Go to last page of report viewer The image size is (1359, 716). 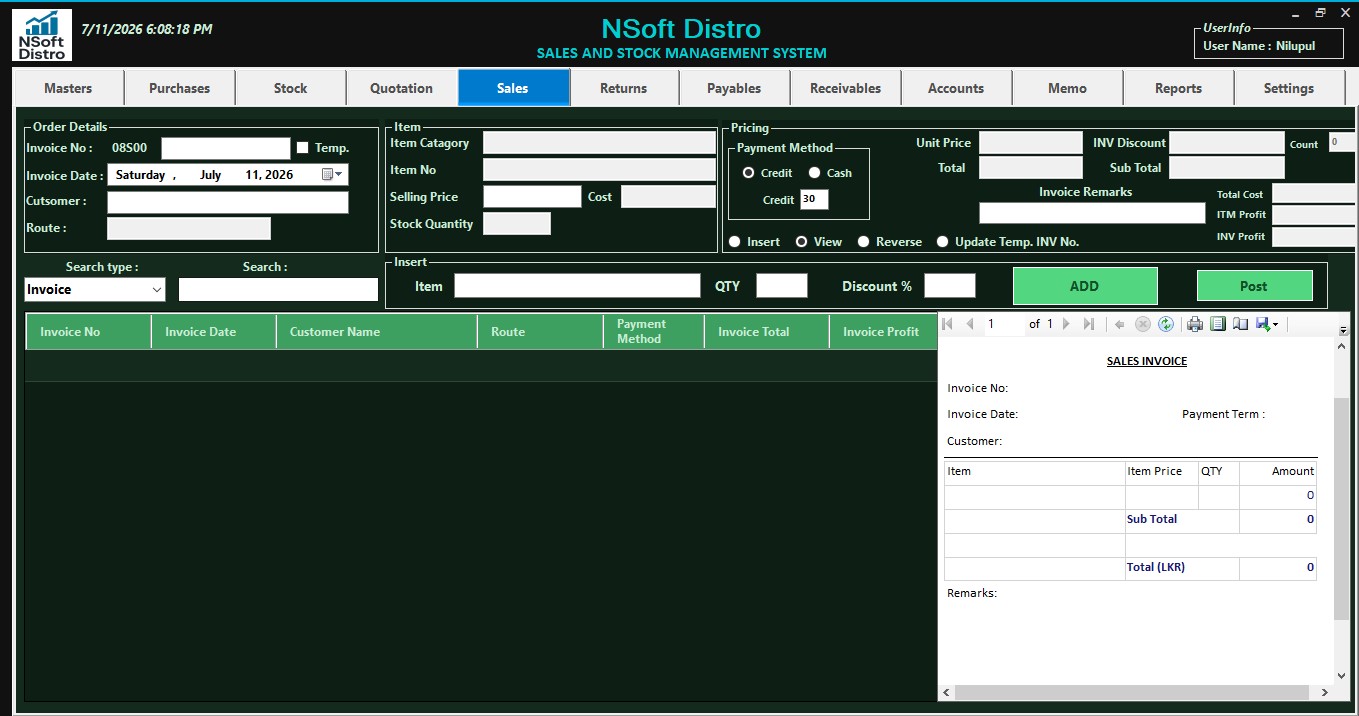click(x=1088, y=324)
